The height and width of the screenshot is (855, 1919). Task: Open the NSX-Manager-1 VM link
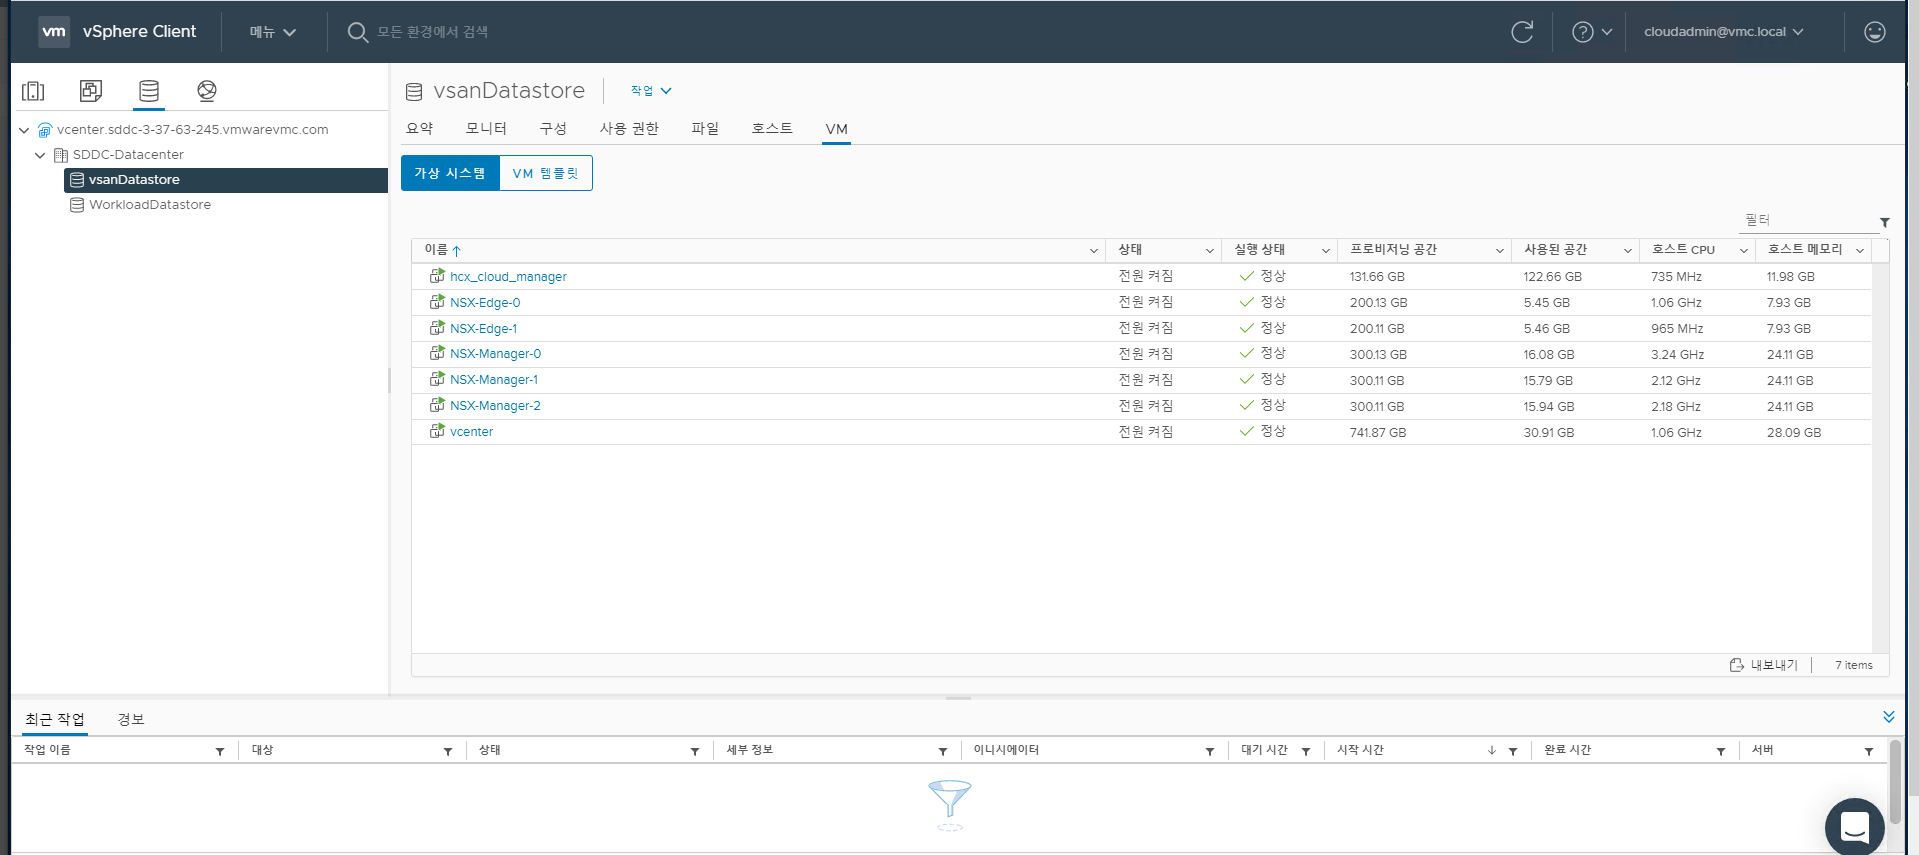[x=494, y=380]
